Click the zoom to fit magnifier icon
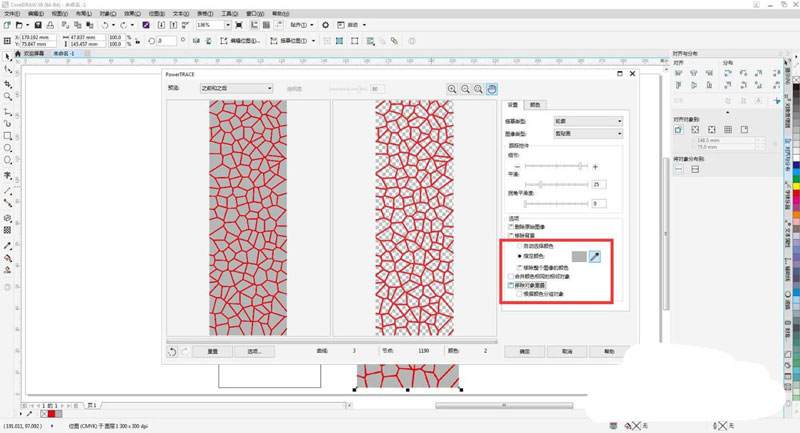 pyautogui.click(x=478, y=89)
